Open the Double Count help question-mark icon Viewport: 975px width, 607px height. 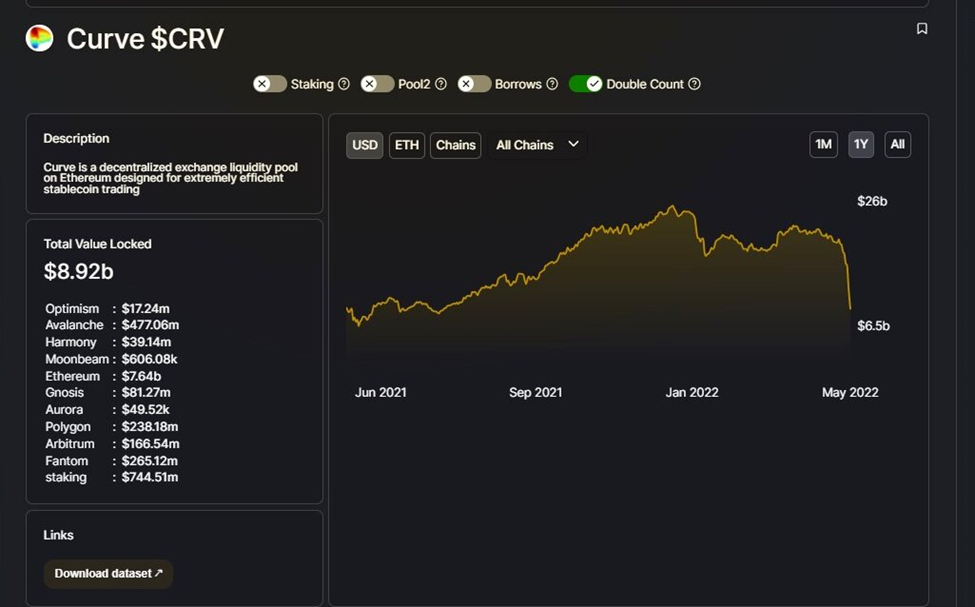(x=695, y=84)
